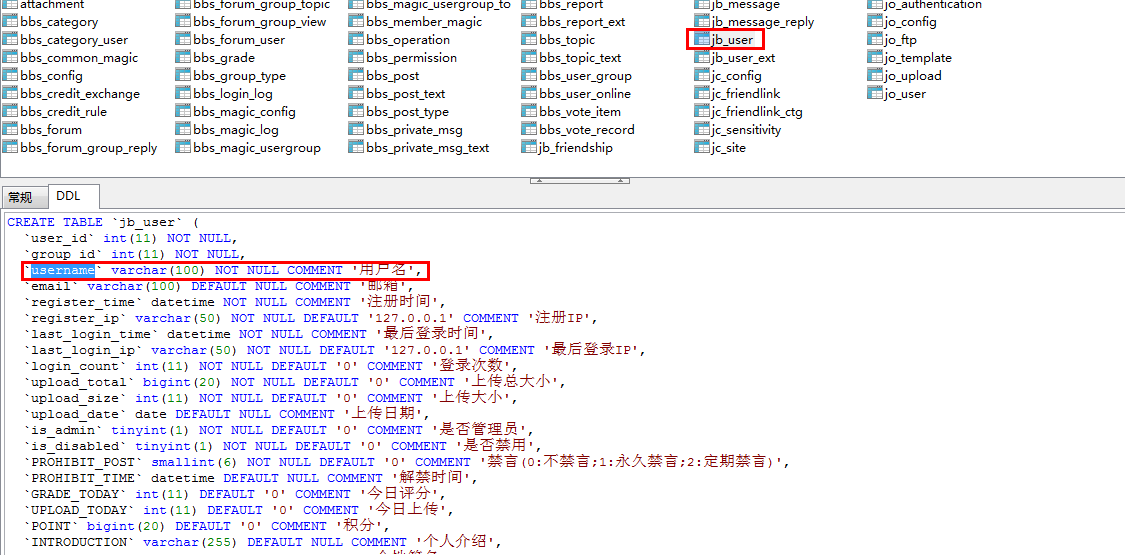Click the table icon beside bbs_private_msg_text

[356, 148]
